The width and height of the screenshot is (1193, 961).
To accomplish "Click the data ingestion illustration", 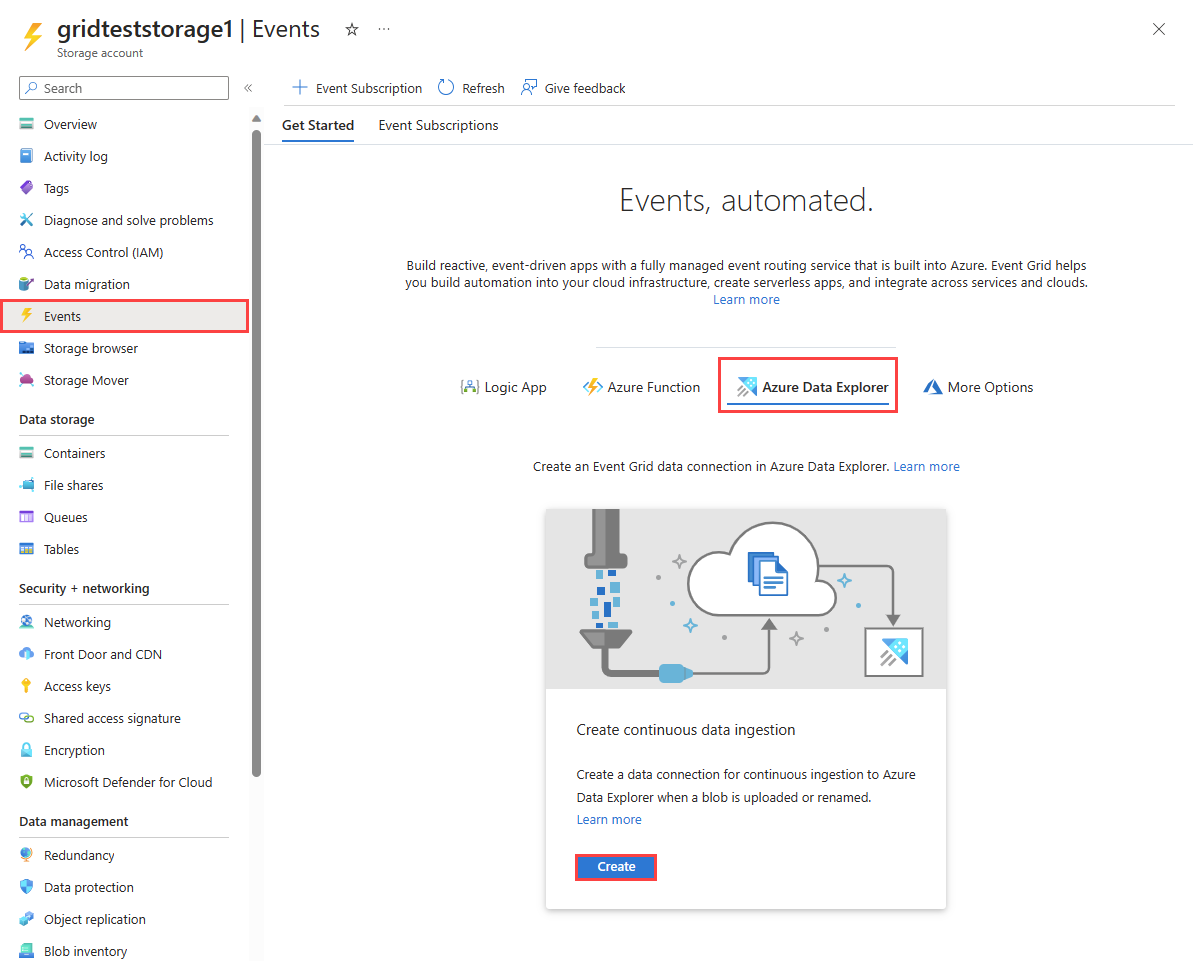I will (x=746, y=599).
